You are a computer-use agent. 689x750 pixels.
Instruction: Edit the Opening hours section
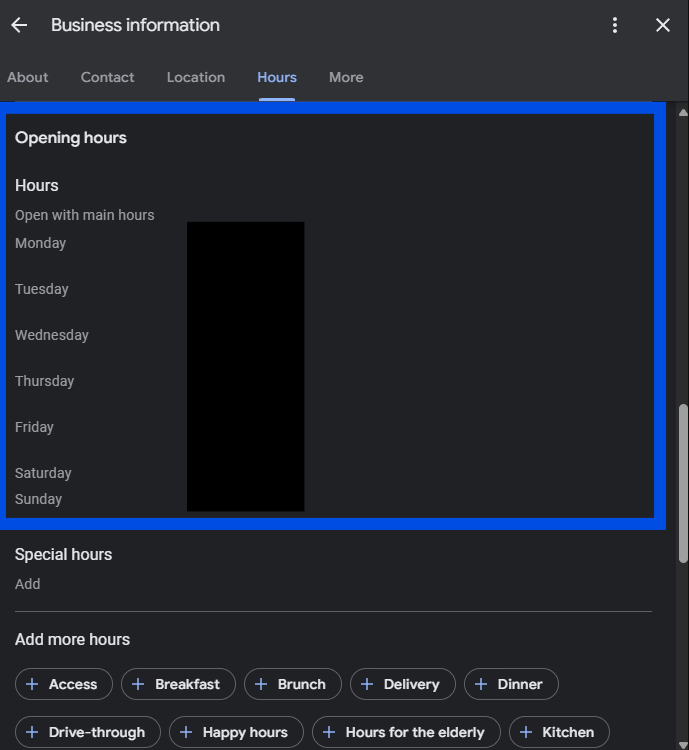point(330,315)
